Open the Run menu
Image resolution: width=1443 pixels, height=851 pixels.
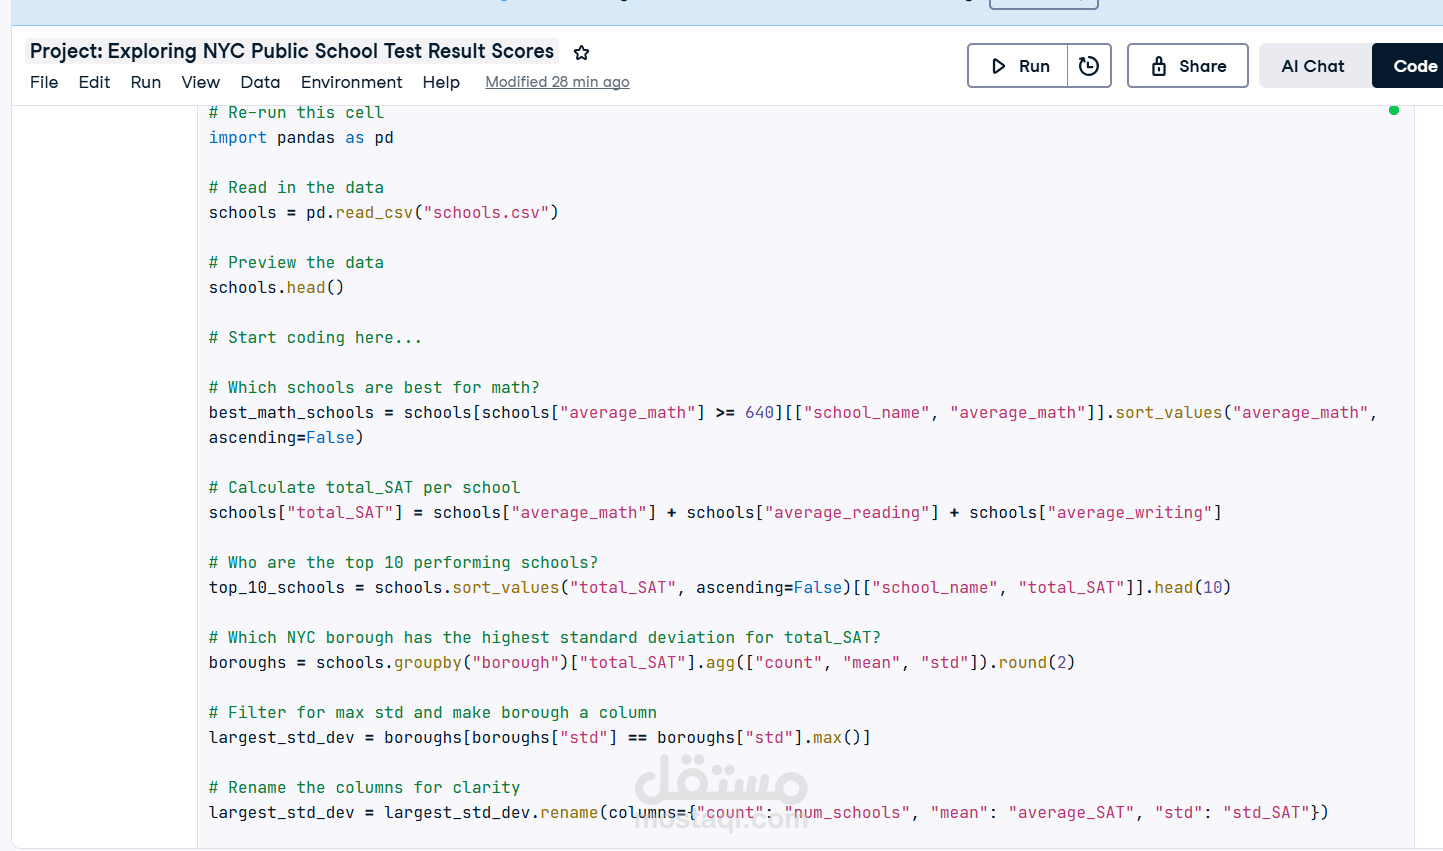[146, 82]
